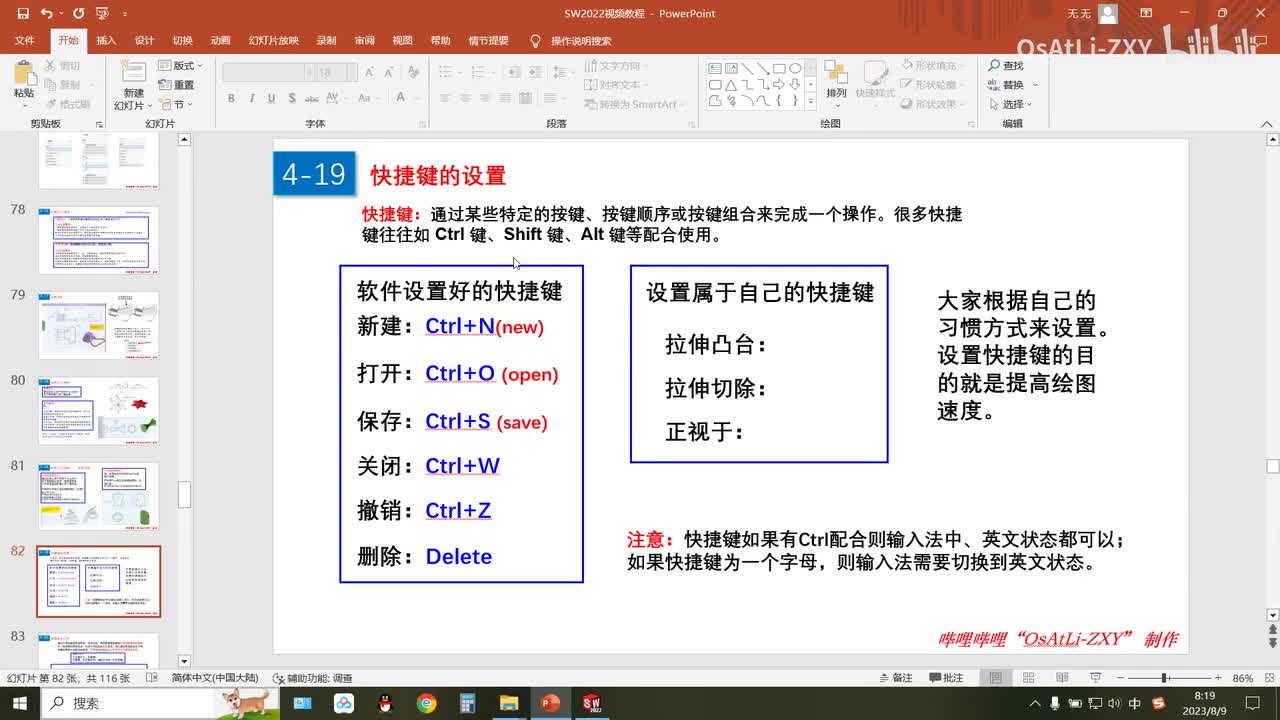Open the Font name combo box

267,72
